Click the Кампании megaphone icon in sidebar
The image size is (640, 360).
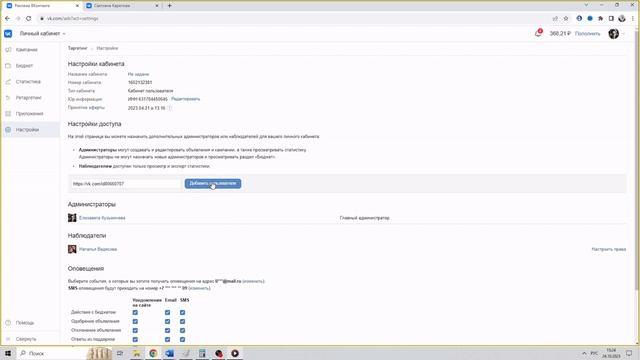pos(8,50)
